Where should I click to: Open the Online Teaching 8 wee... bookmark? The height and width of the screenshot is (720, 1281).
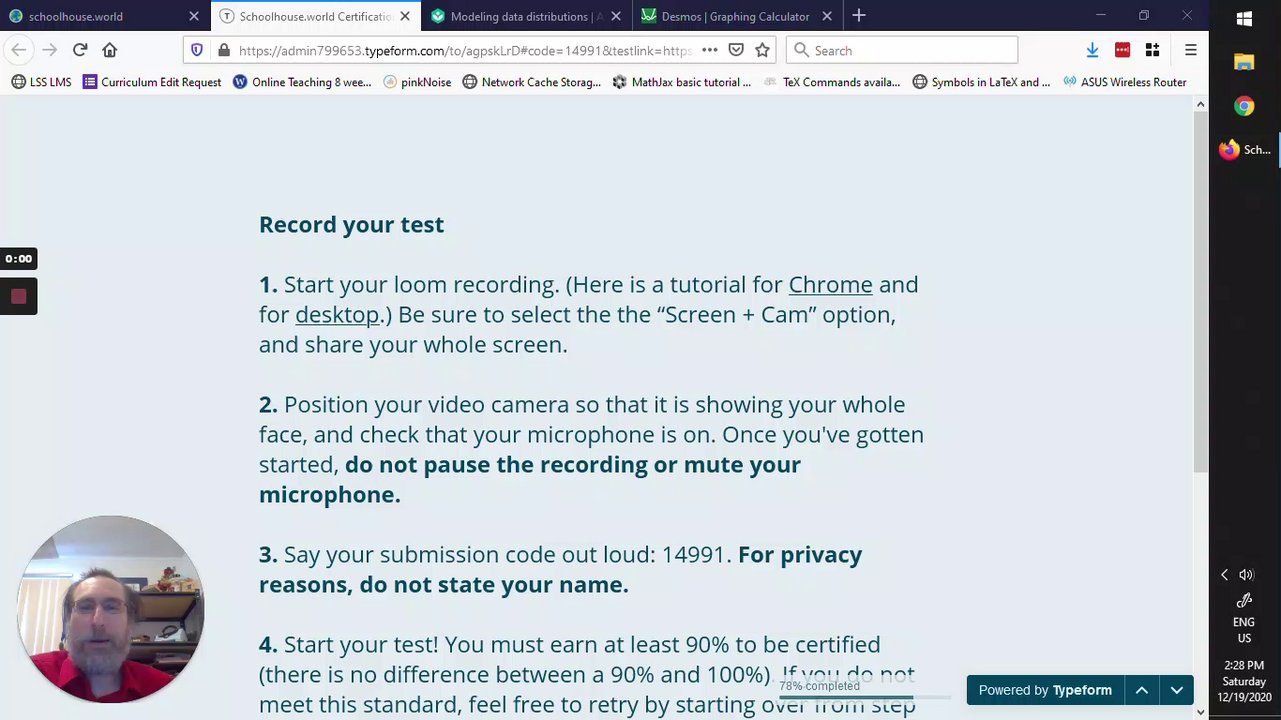(x=302, y=82)
